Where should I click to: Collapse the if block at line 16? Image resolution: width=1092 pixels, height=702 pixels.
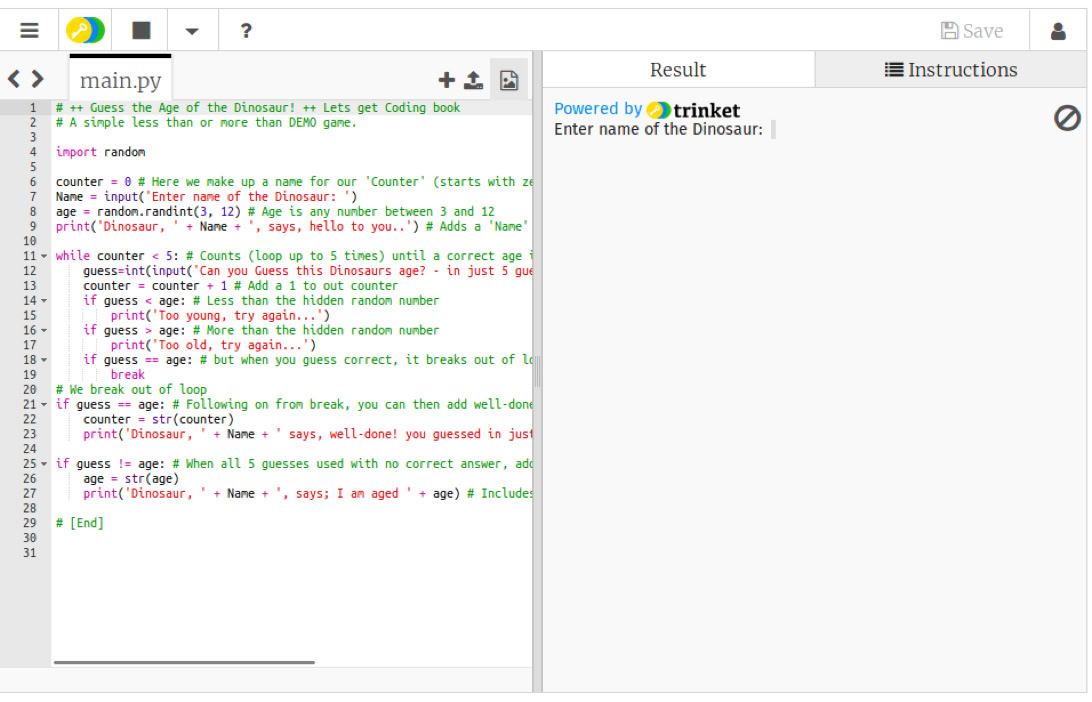[44, 331]
